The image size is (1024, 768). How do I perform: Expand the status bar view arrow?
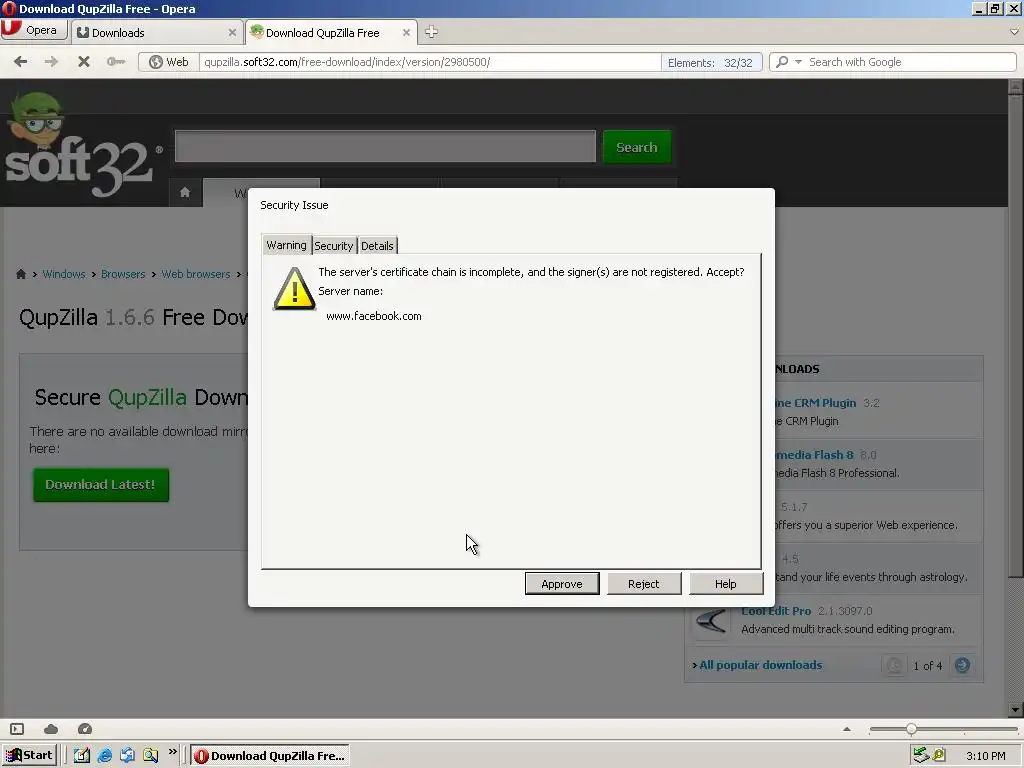[x=847, y=729]
